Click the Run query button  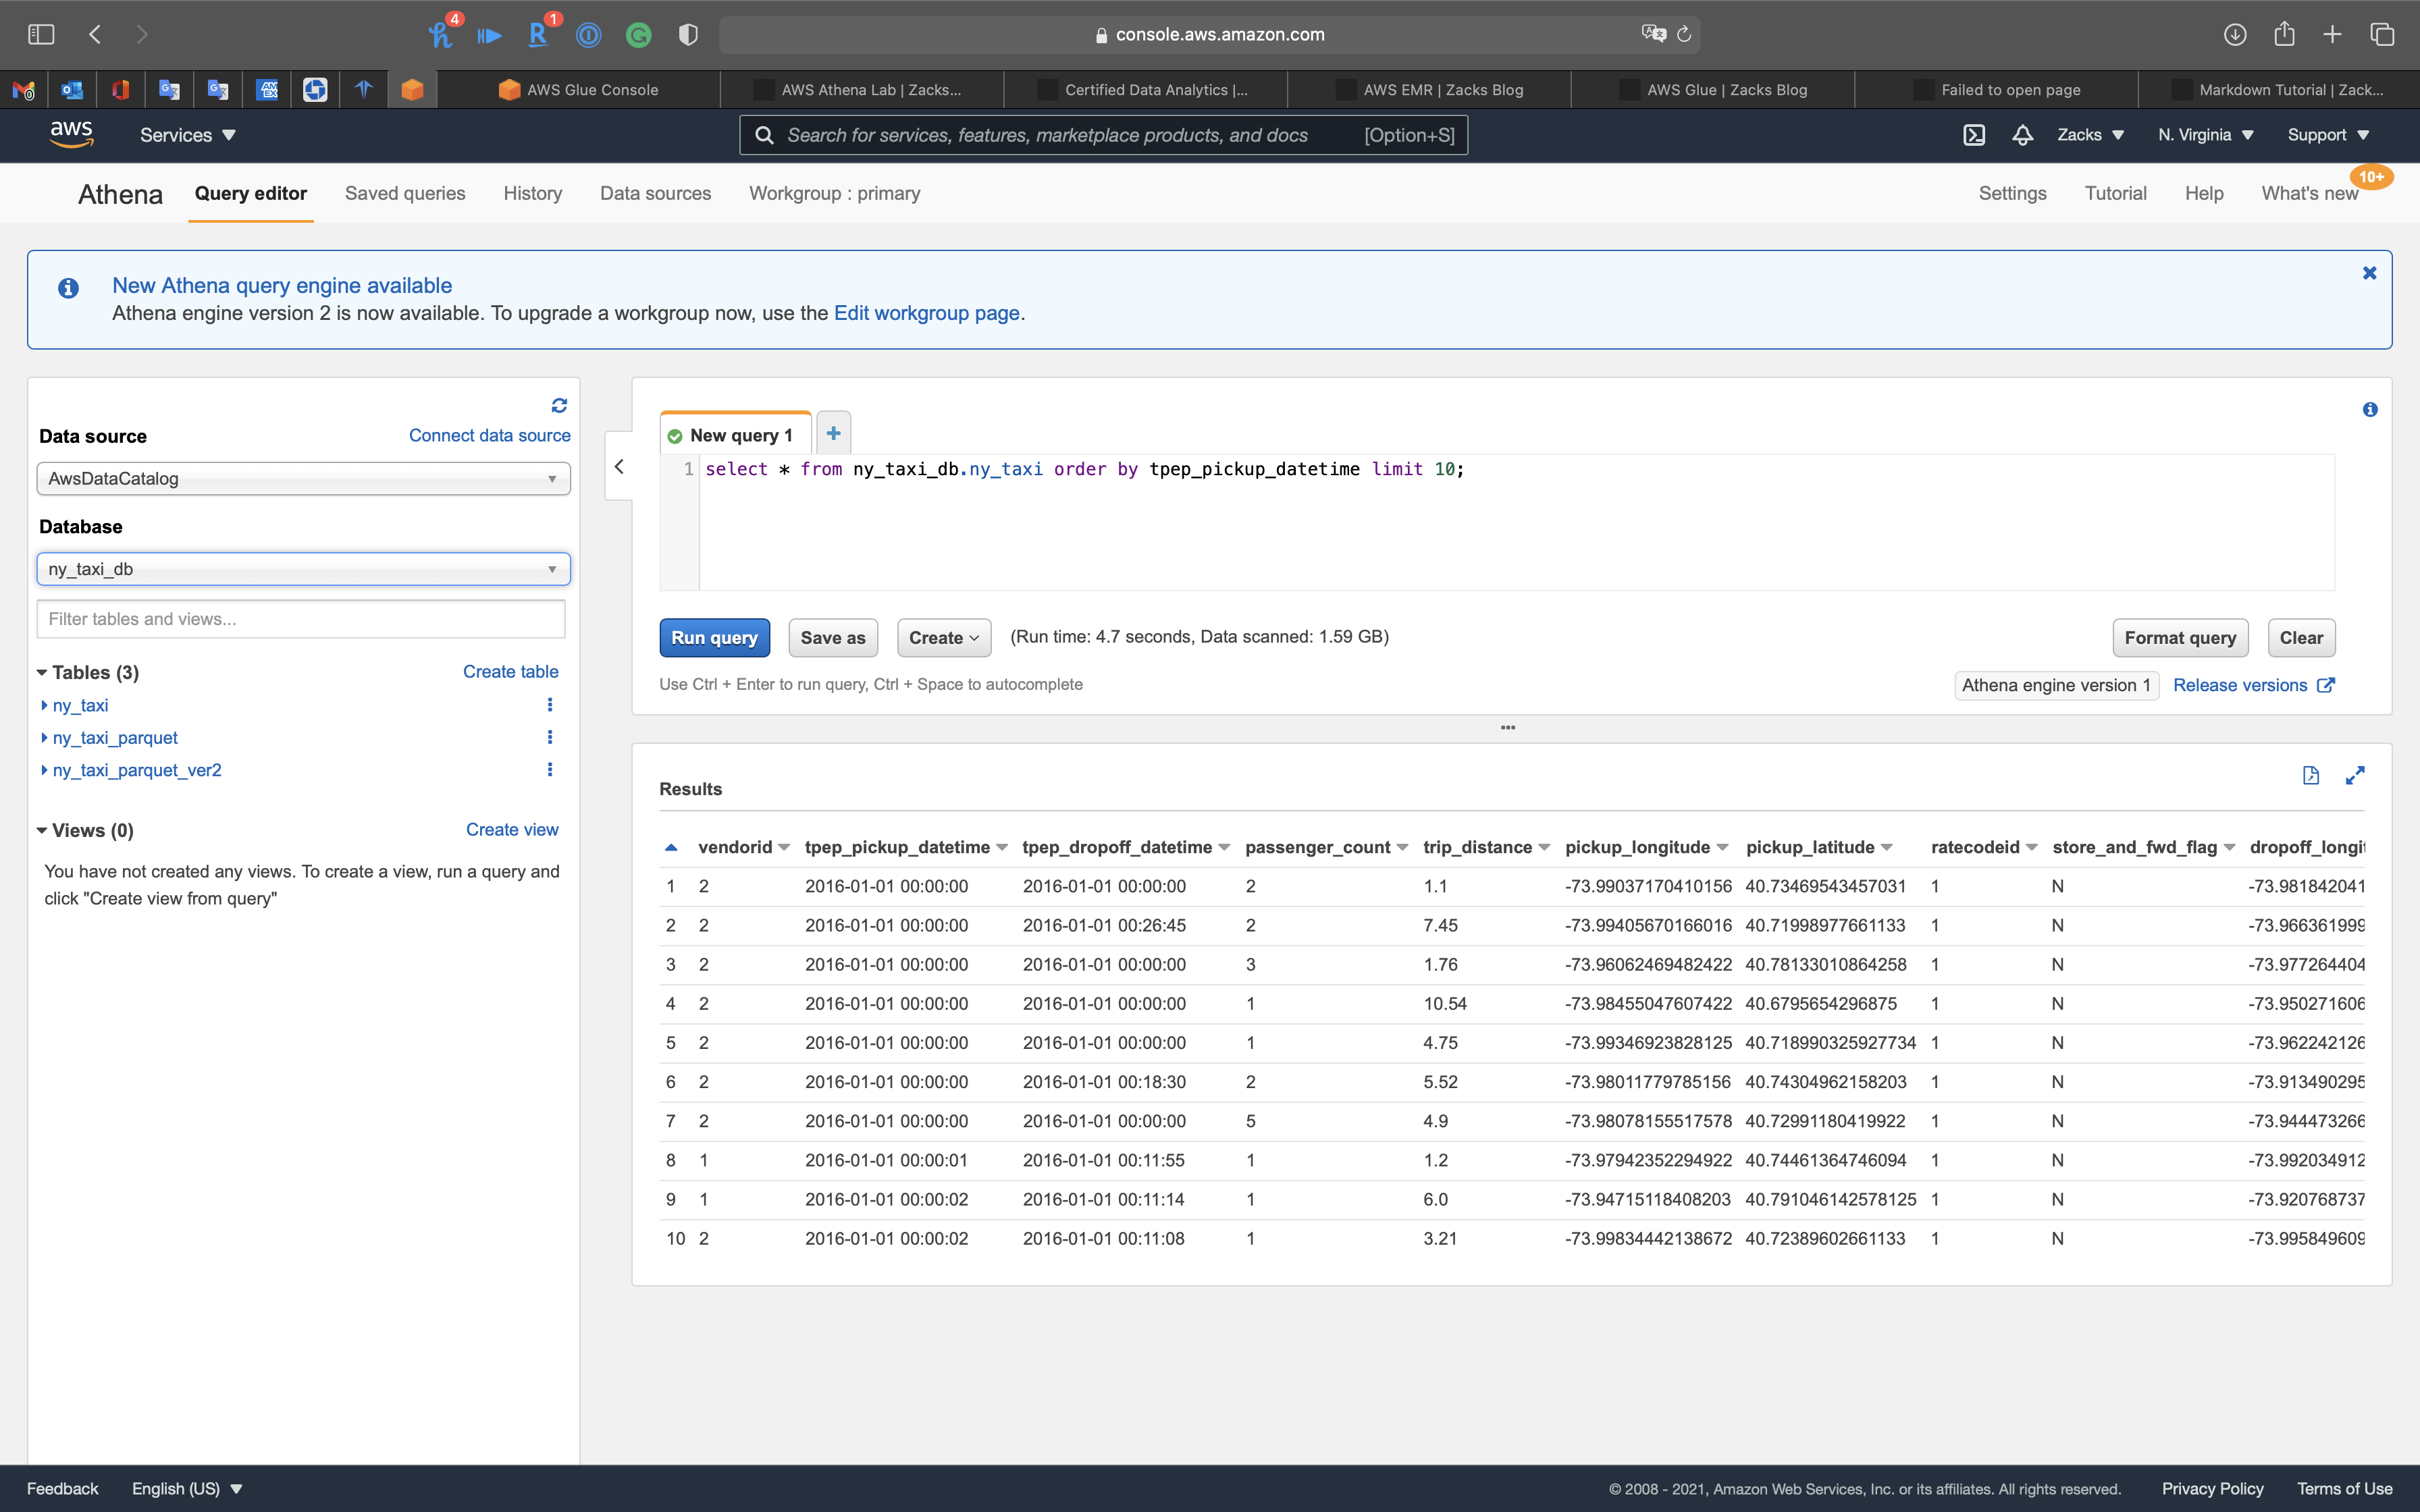pos(714,638)
